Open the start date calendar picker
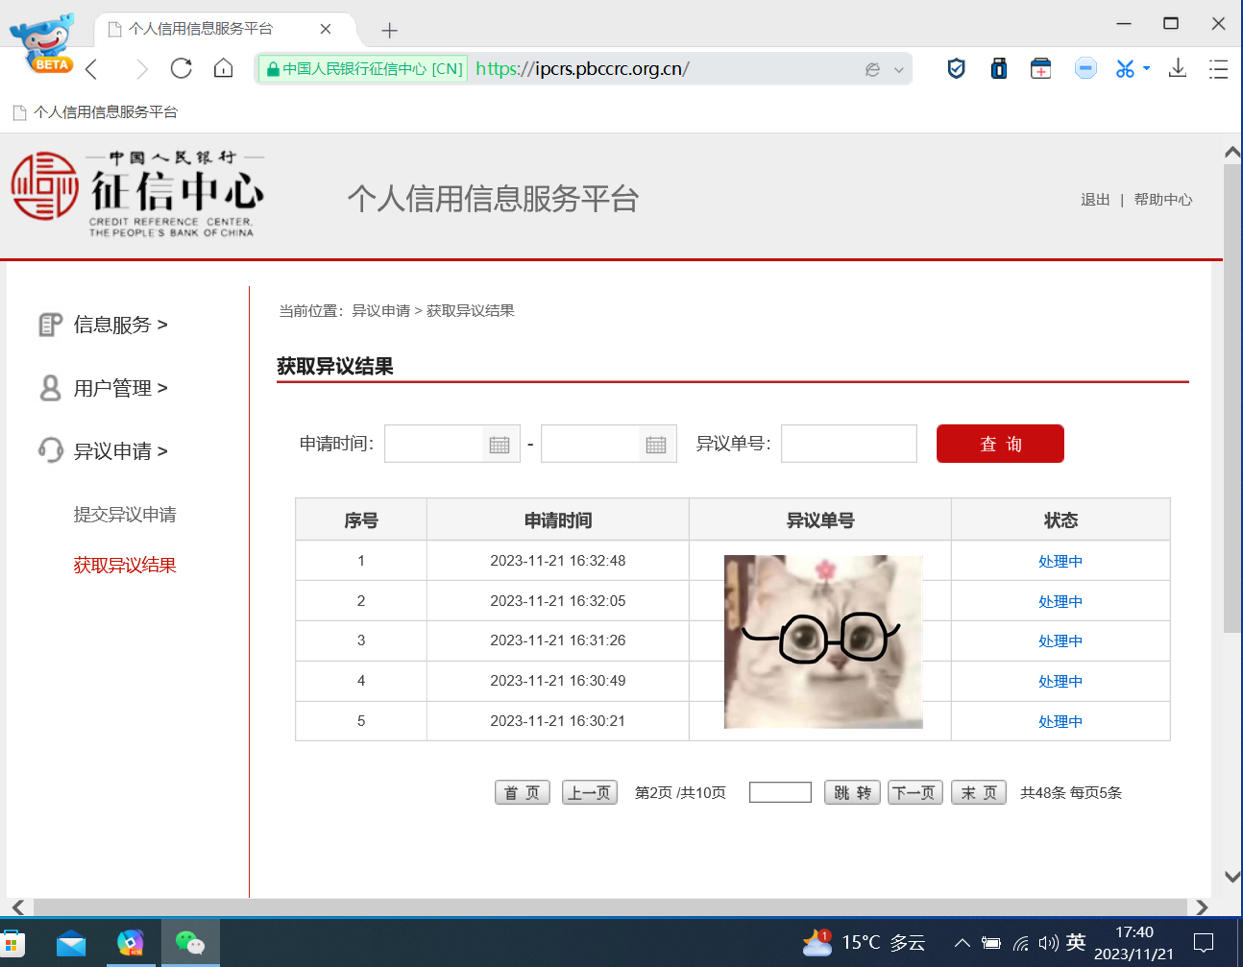 [499, 444]
